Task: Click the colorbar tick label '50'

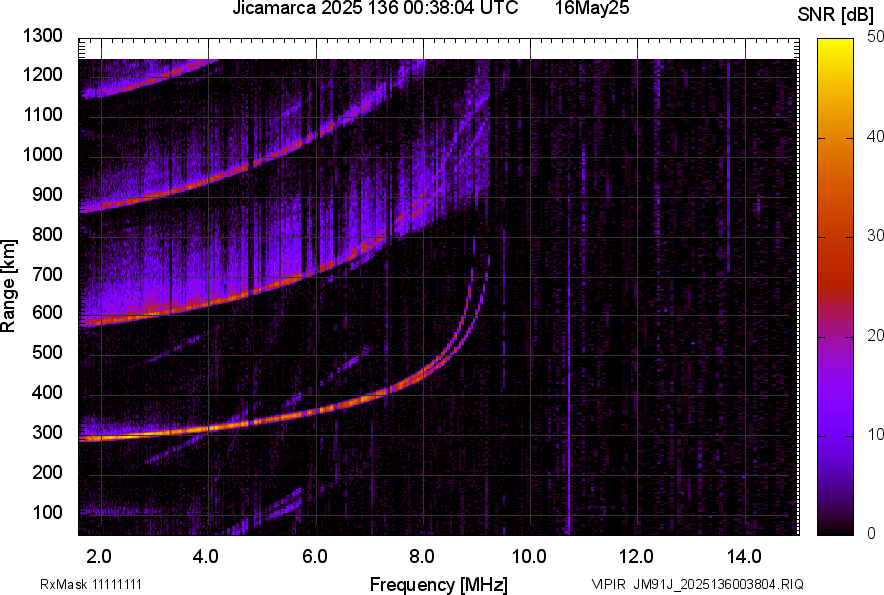Action: tap(875, 37)
